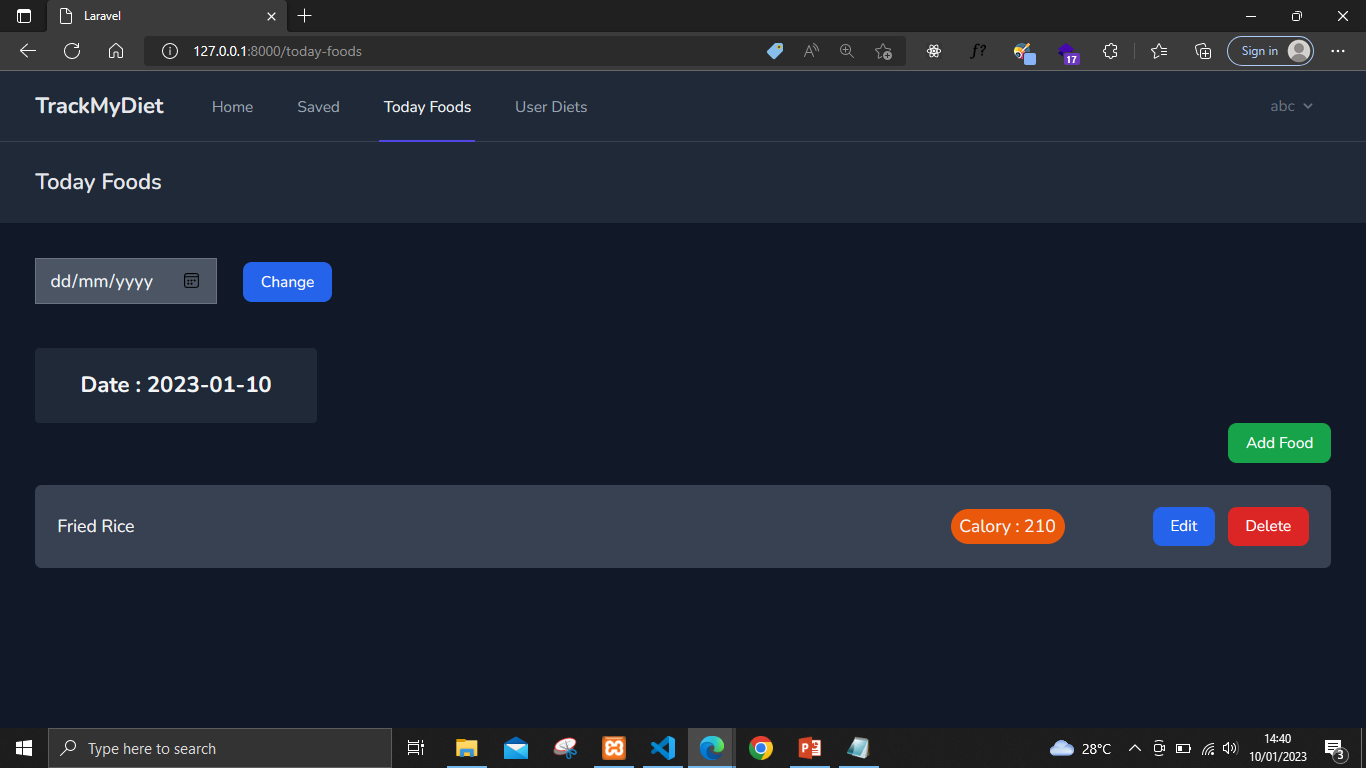Add this page to favorites
This screenshot has height=768, width=1366.
click(884, 50)
